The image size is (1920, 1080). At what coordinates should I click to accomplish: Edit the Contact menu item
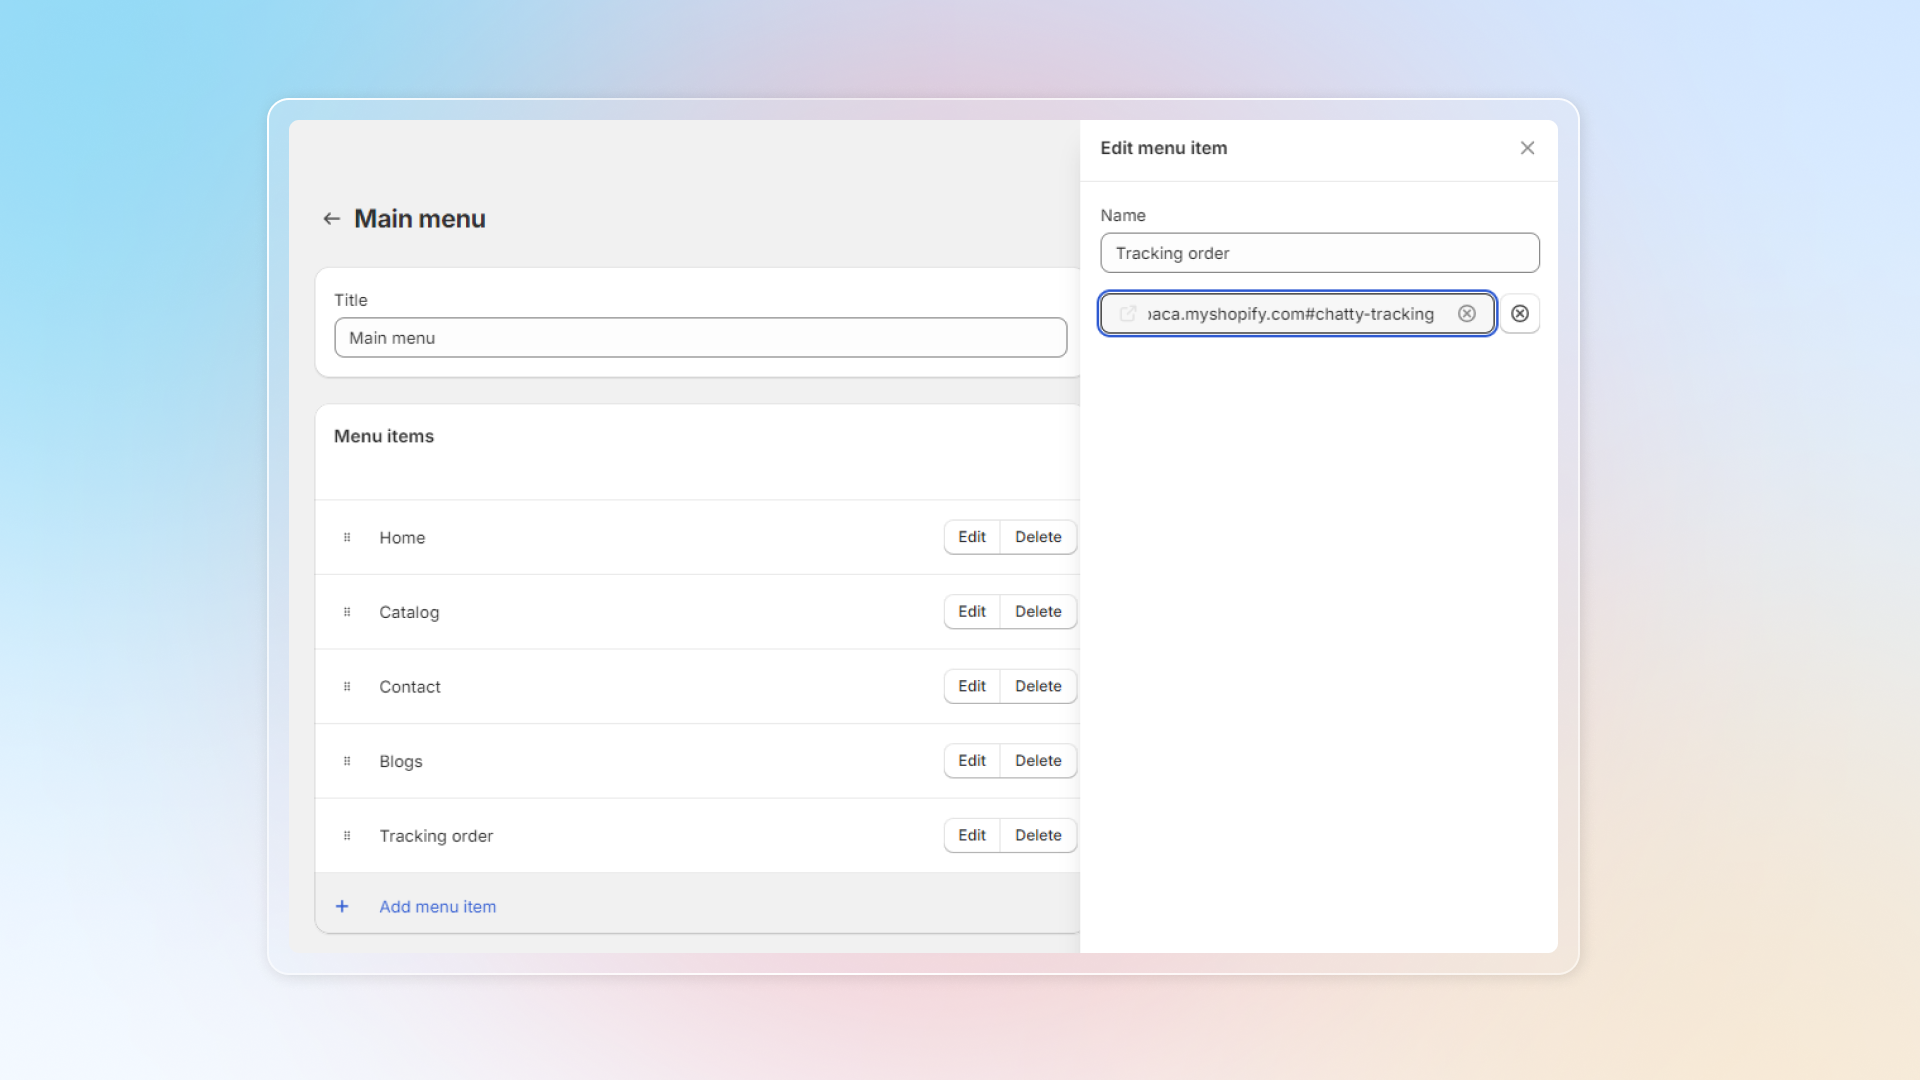point(971,686)
